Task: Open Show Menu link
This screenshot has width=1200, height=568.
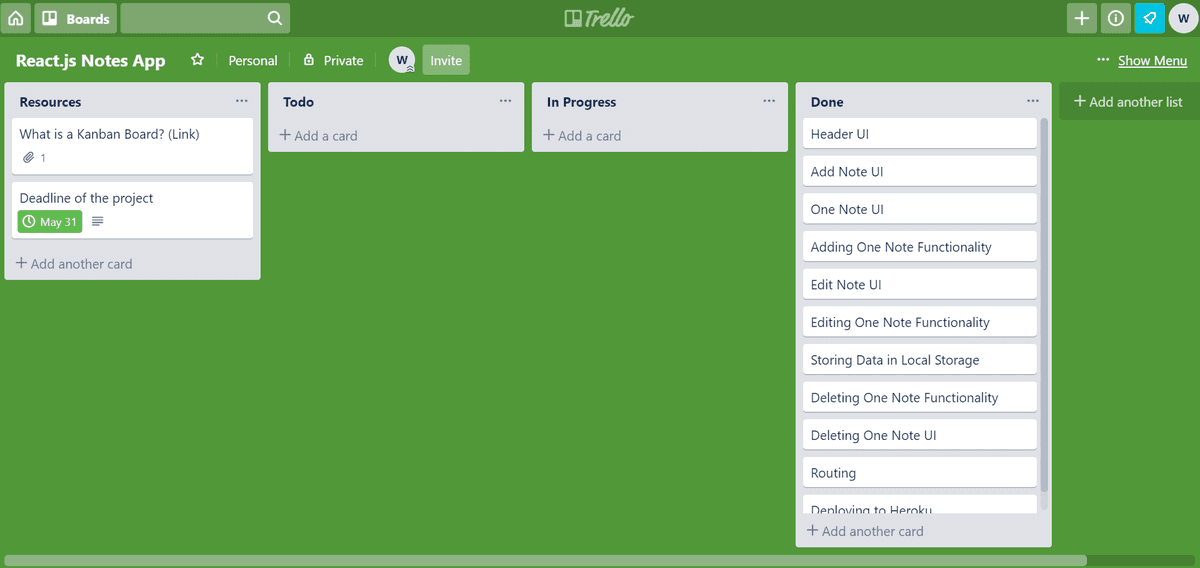Action: [x=1153, y=61]
